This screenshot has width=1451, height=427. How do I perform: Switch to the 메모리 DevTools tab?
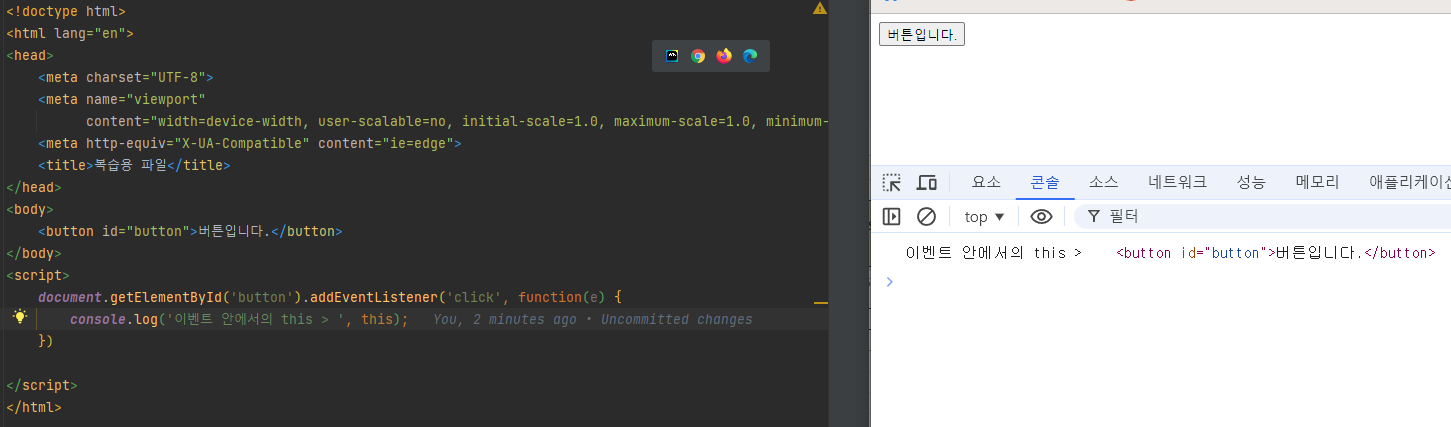point(1317,182)
